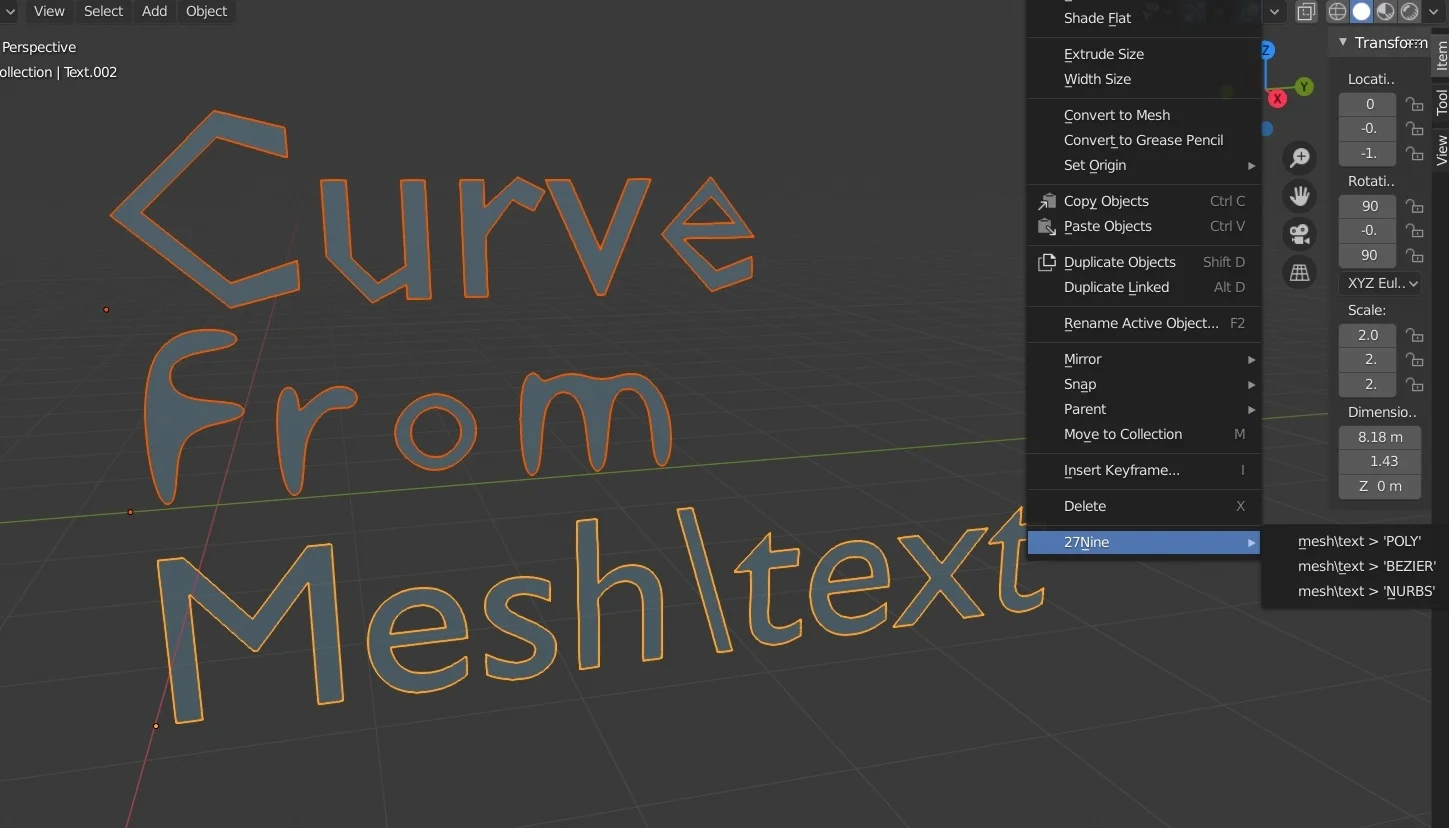The image size is (1449, 828).
Task: Collapse the Transform panel
Action: click(x=1343, y=42)
